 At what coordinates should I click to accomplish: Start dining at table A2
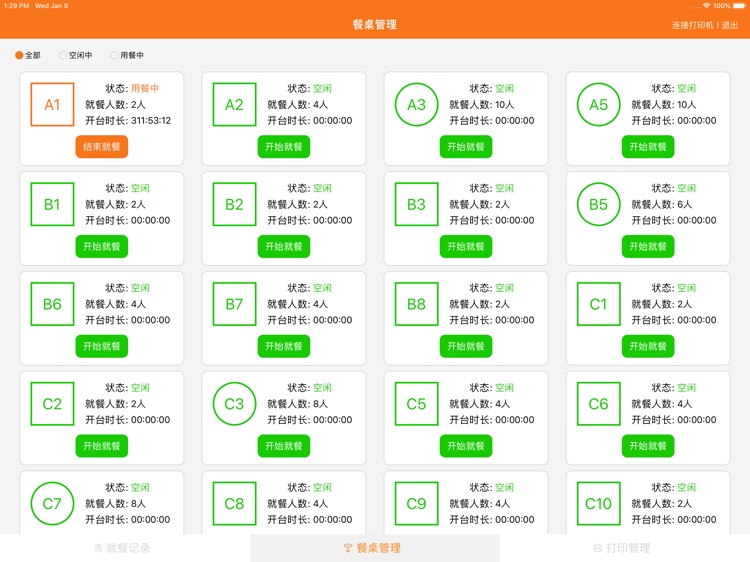284,147
